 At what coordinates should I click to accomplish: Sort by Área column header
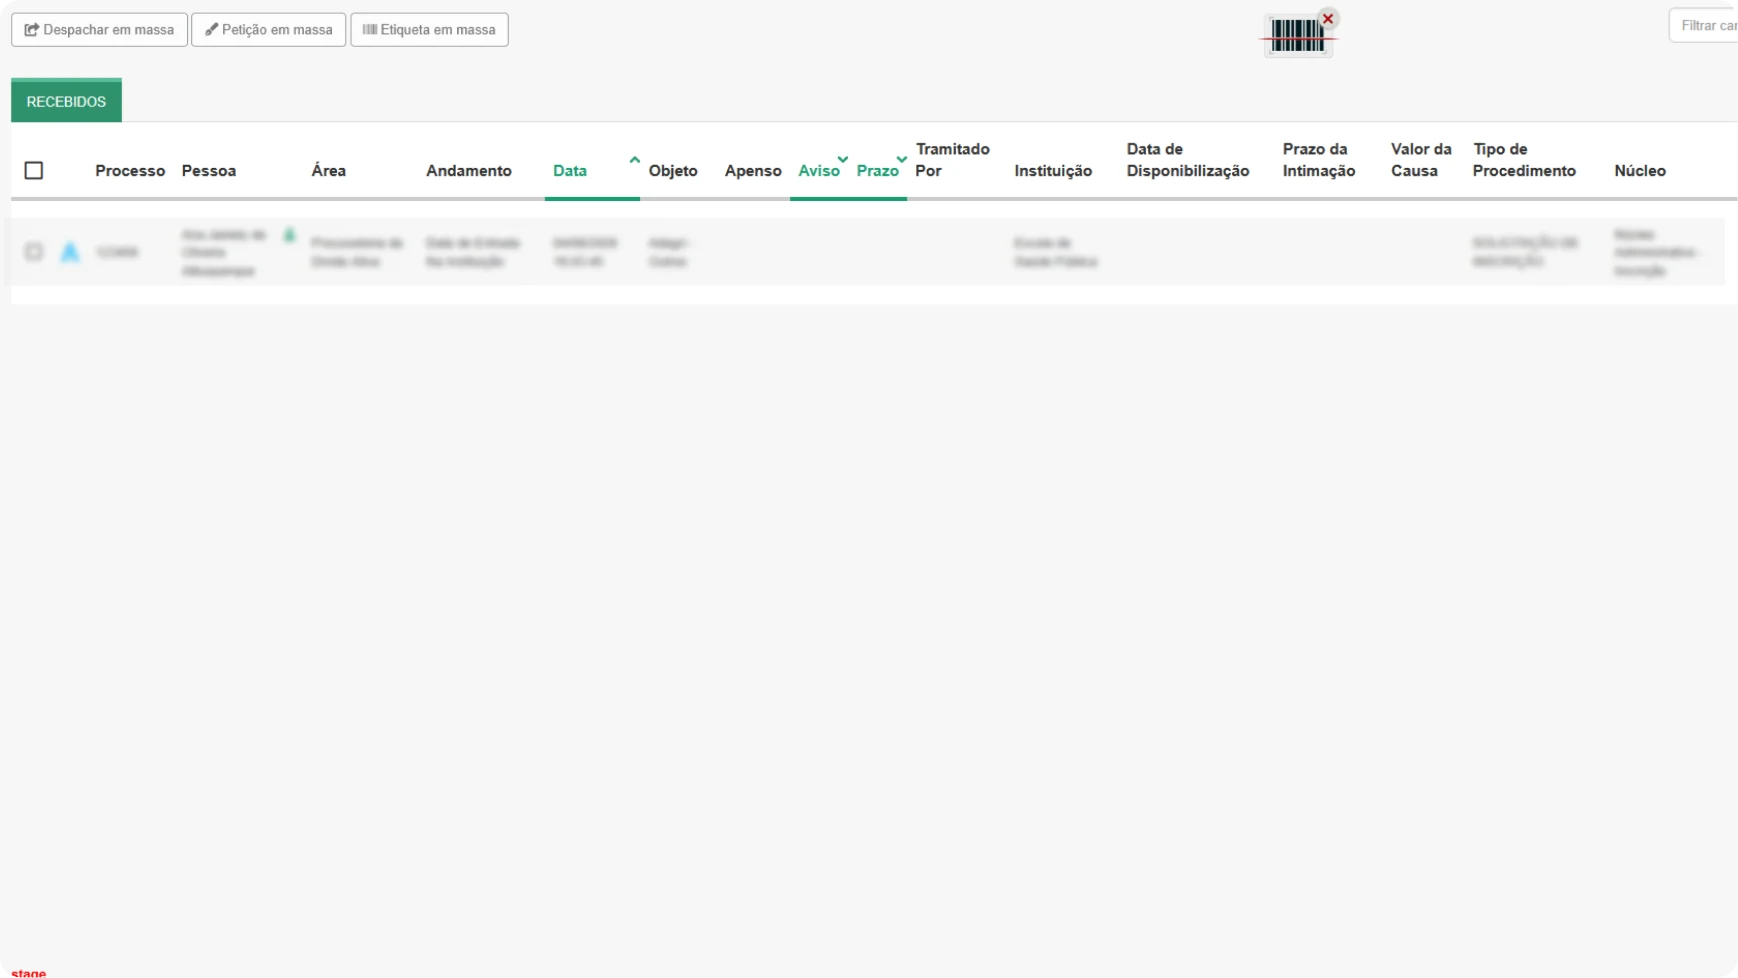[x=328, y=171]
